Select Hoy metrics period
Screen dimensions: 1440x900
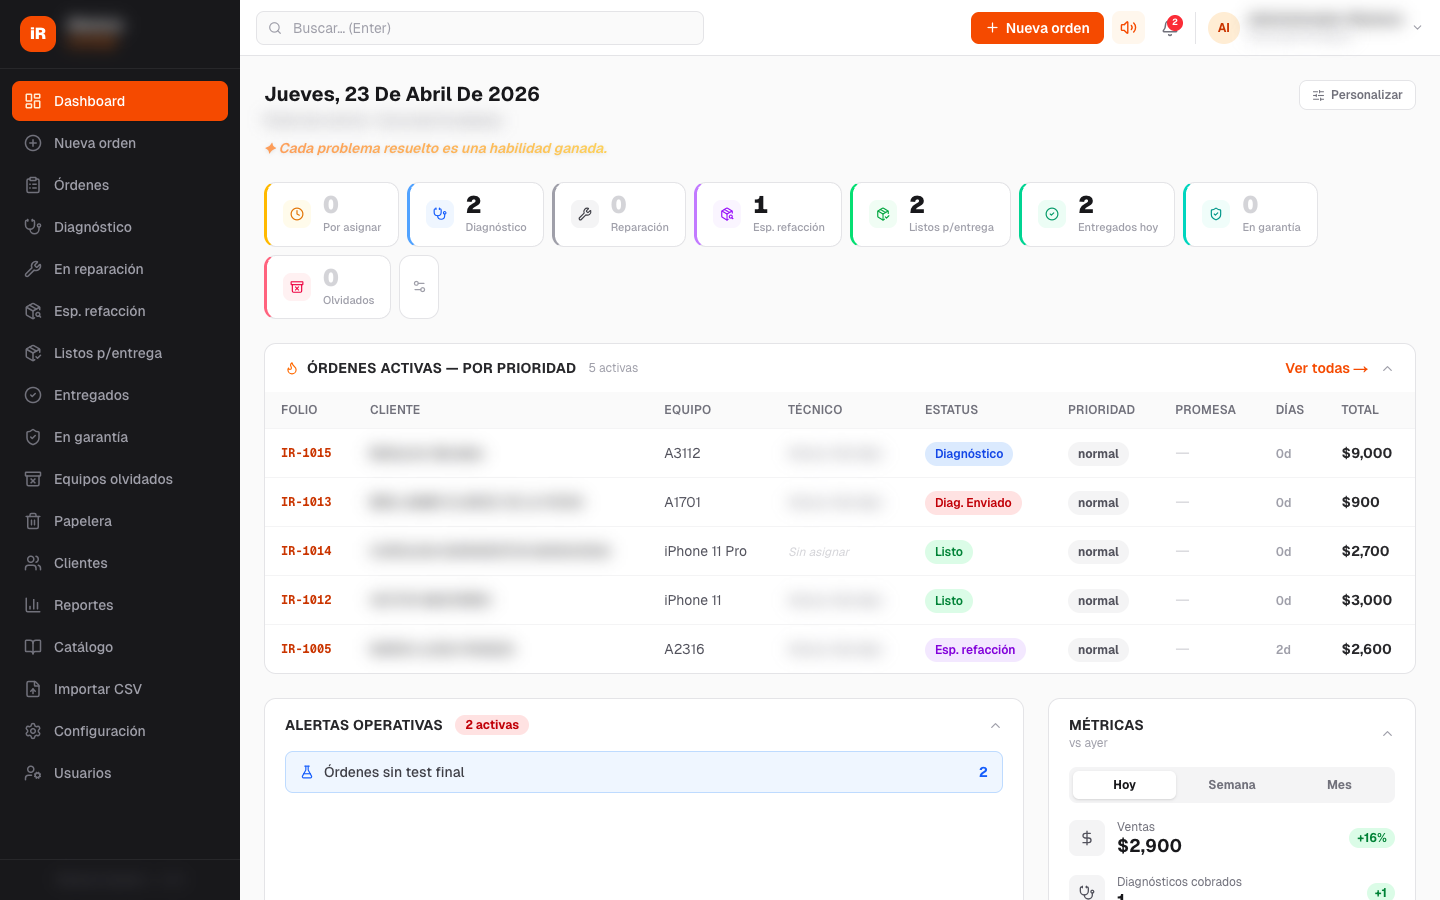coord(1124,785)
